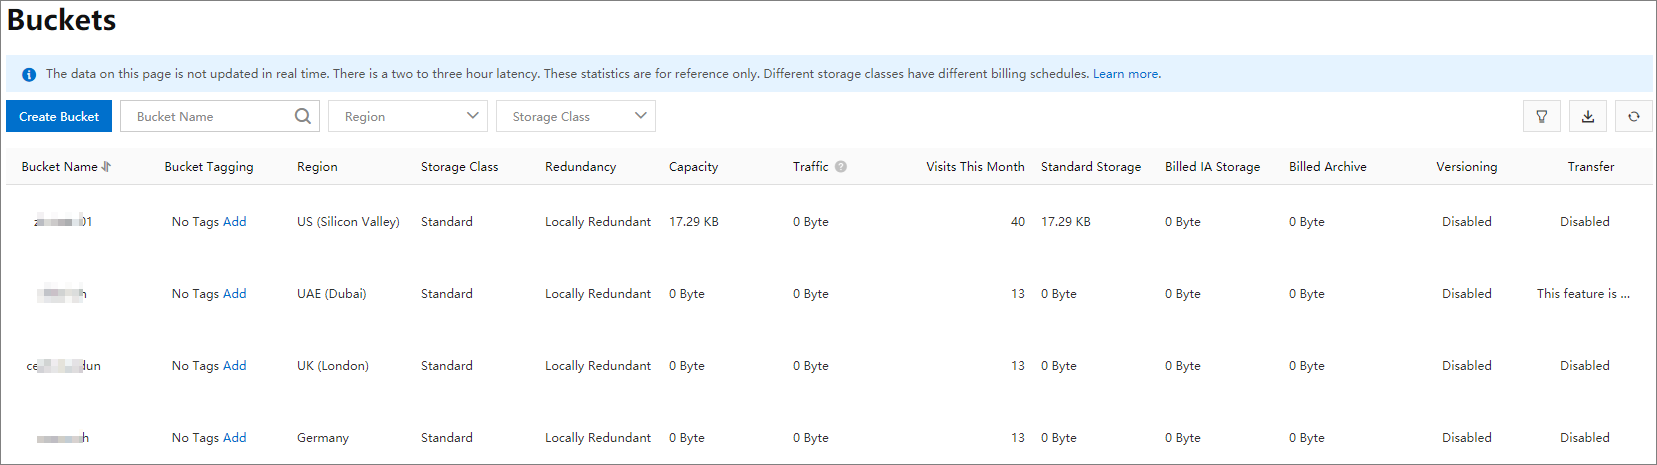1657x465 pixels.
Task: Open the bucket in UK (London)
Action: [63, 366]
